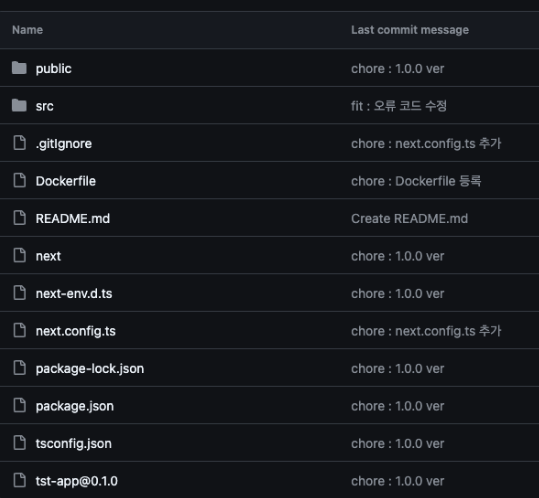Open the package-lock.json file
This screenshot has height=498, width=539.
(90, 369)
